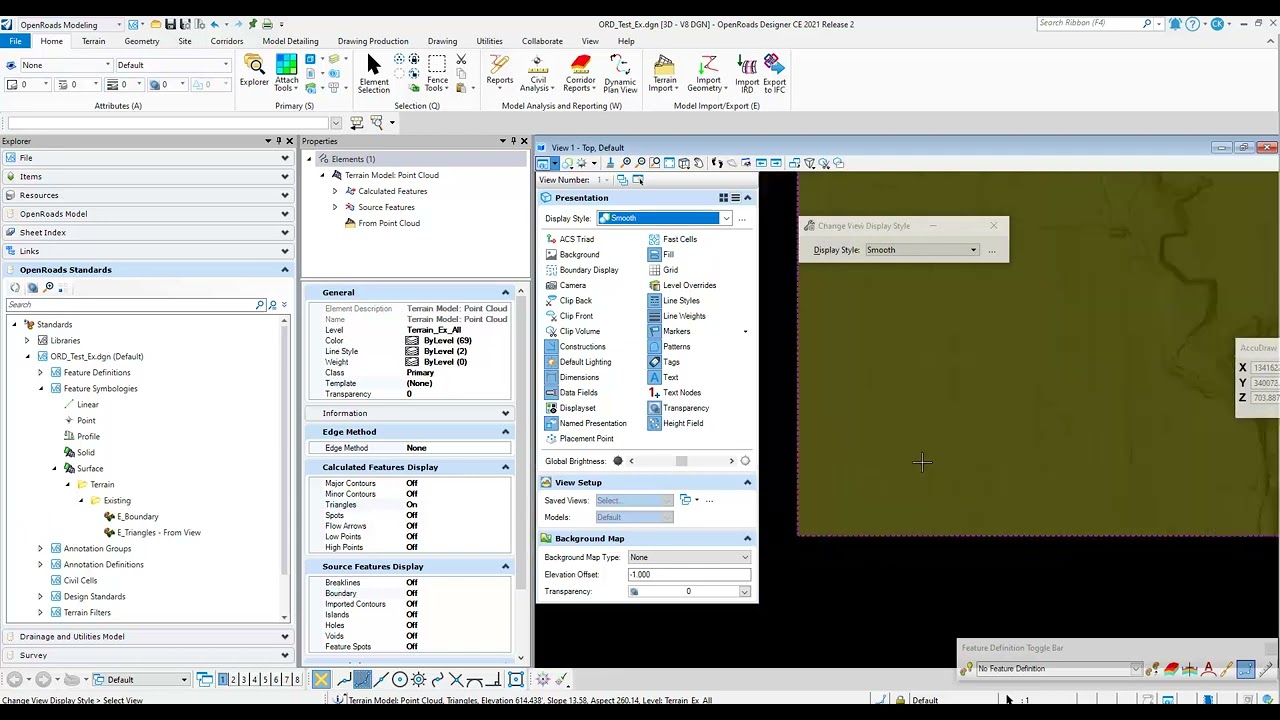Open the Display Style dropdown in Presentation

coord(726,218)
